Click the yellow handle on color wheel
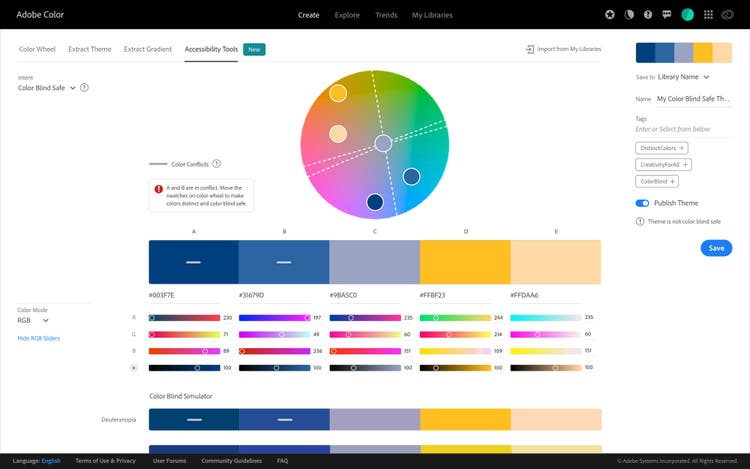 point(338,93)
